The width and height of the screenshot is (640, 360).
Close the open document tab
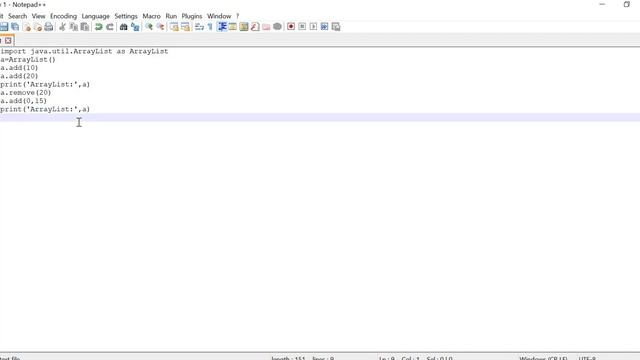click(x=8, y=41)
